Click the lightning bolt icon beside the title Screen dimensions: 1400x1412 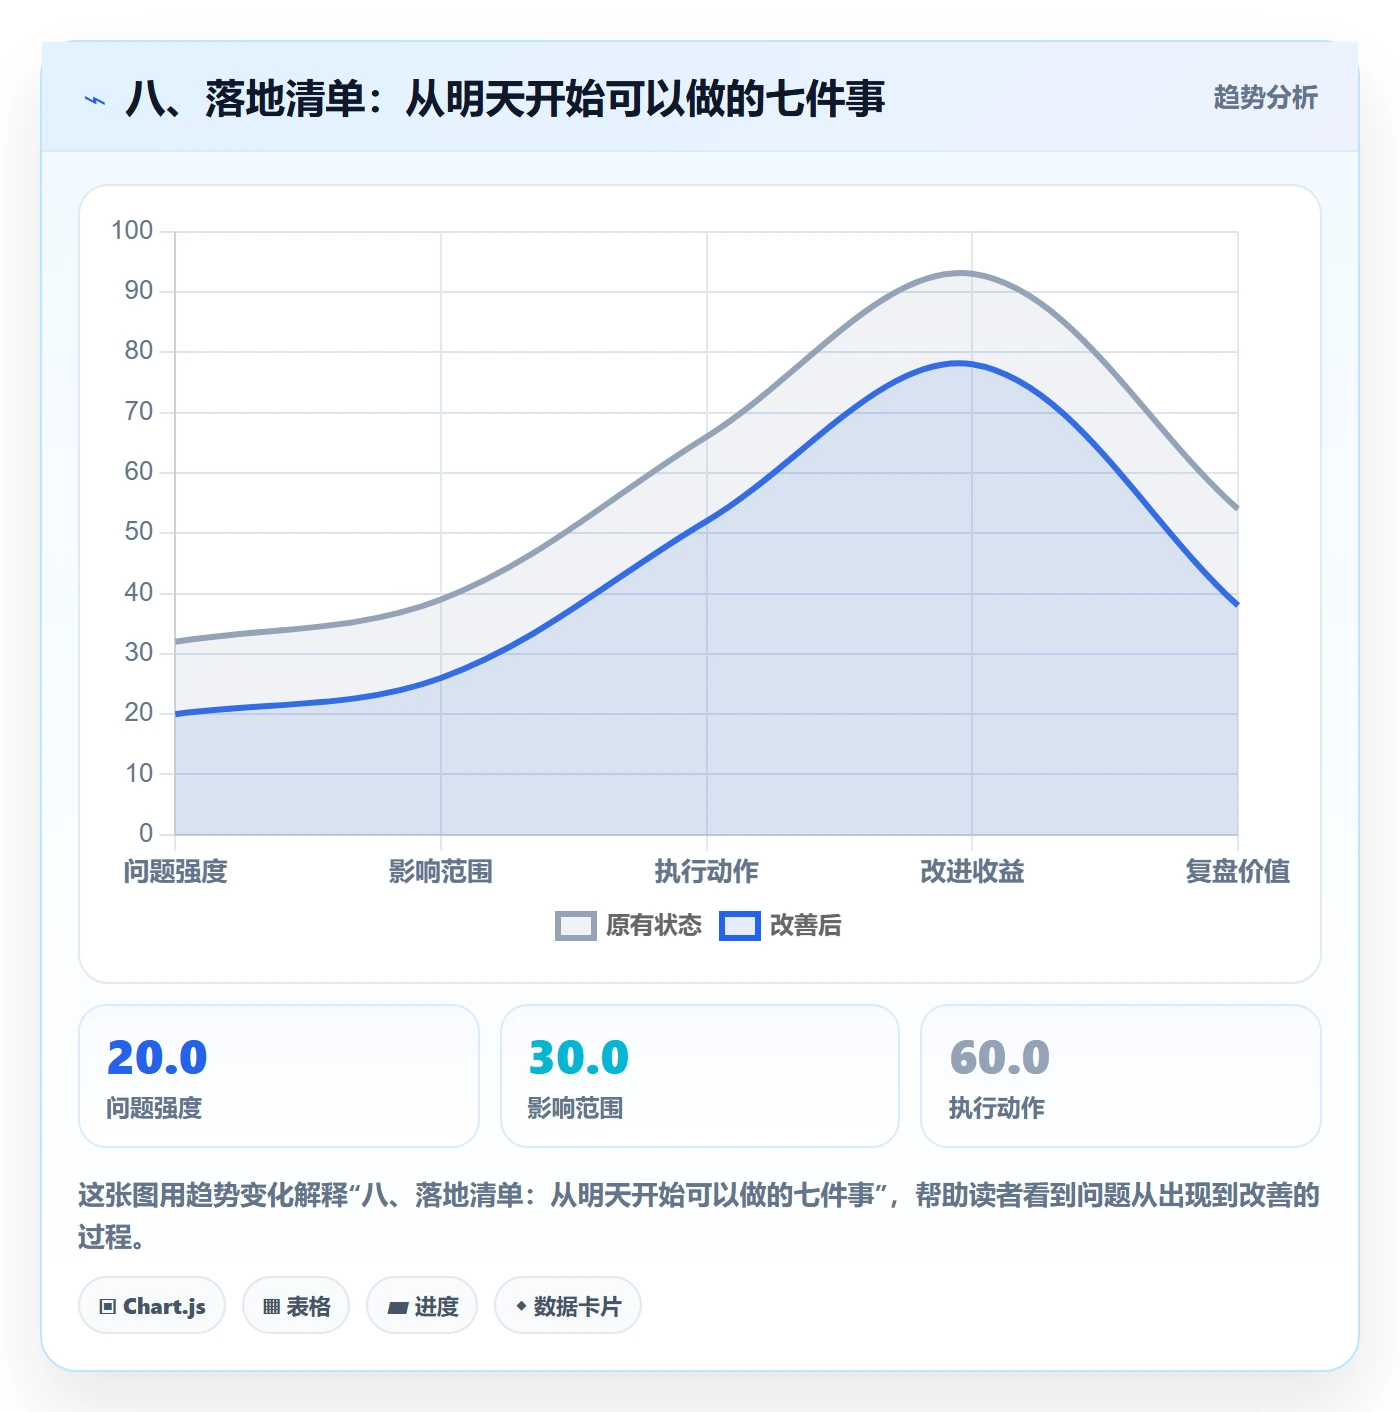95,100
